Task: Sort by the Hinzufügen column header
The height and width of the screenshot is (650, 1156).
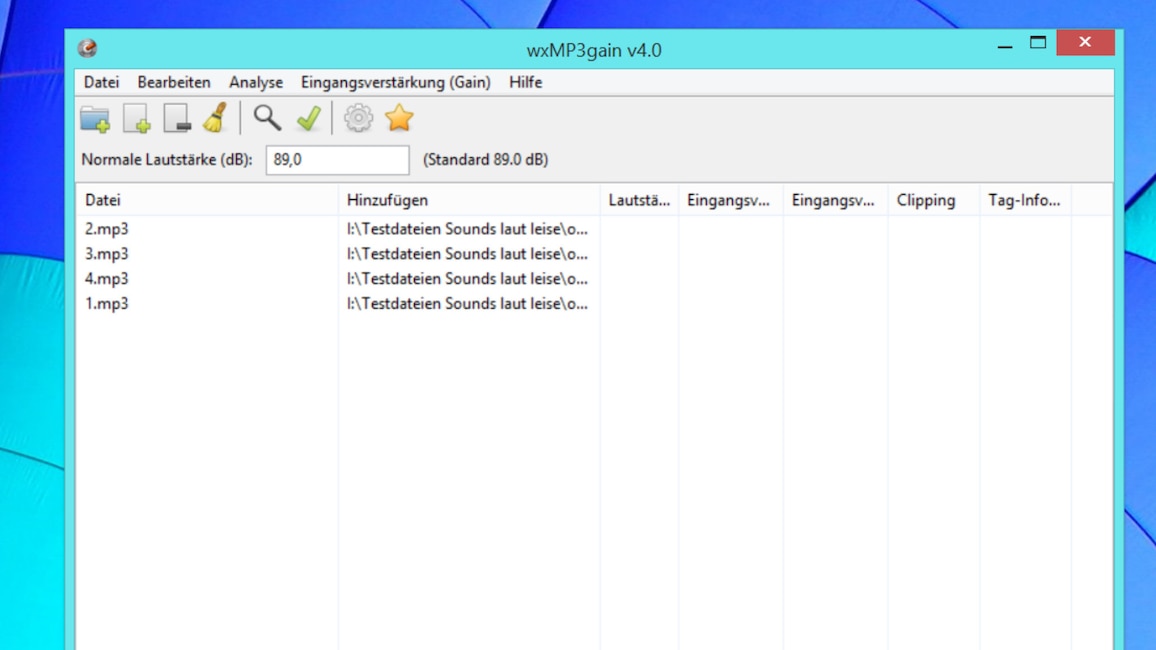Action: 469,200
